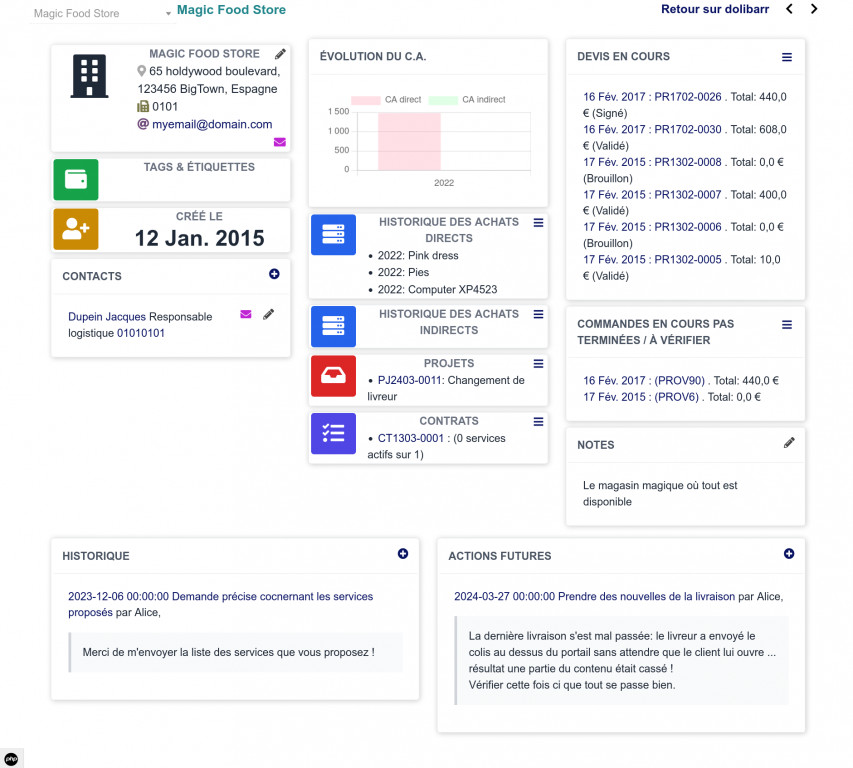
Task: Open menu of Historique des achats directs
Action: pyautogui.click(x=538, y=222)
